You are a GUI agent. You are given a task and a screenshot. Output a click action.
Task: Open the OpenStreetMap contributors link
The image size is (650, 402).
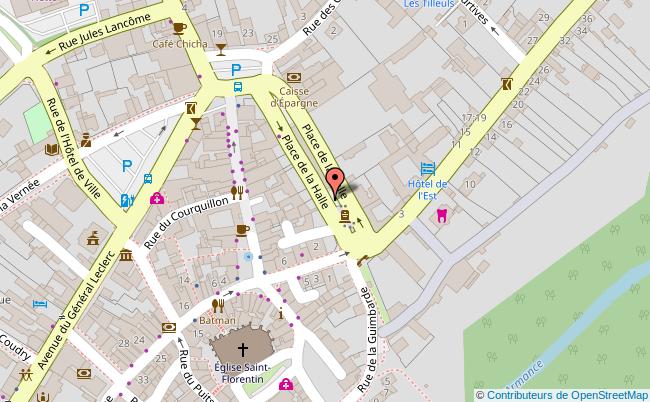point(561,395)
